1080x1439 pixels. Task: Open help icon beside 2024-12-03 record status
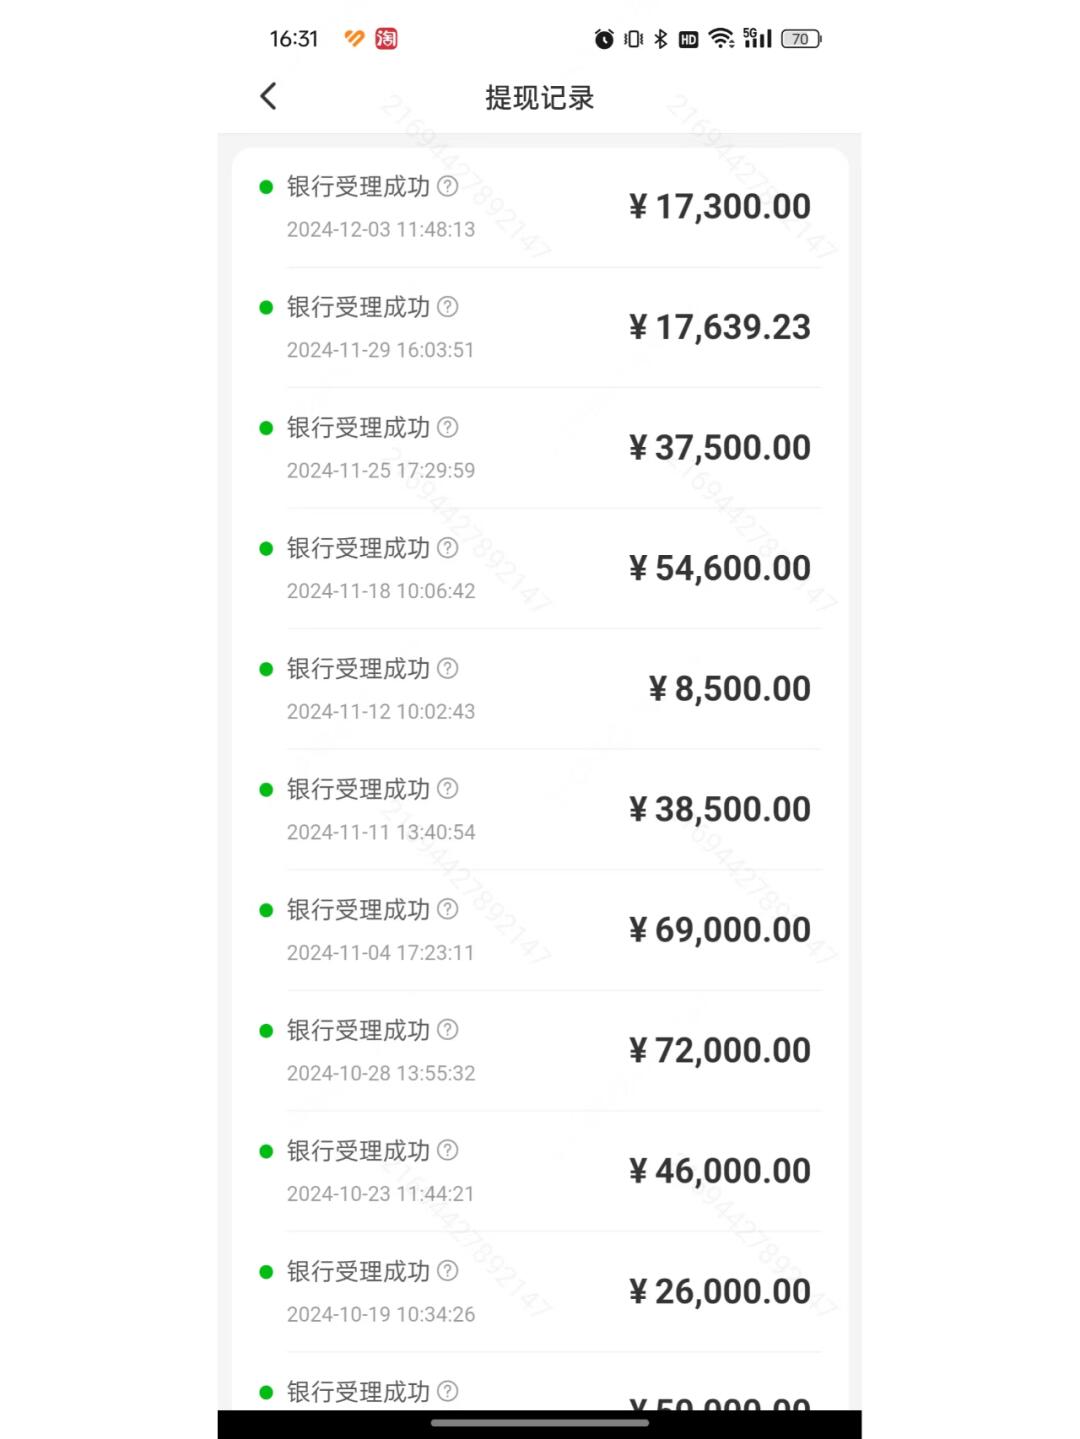click(x=448, y=186)
